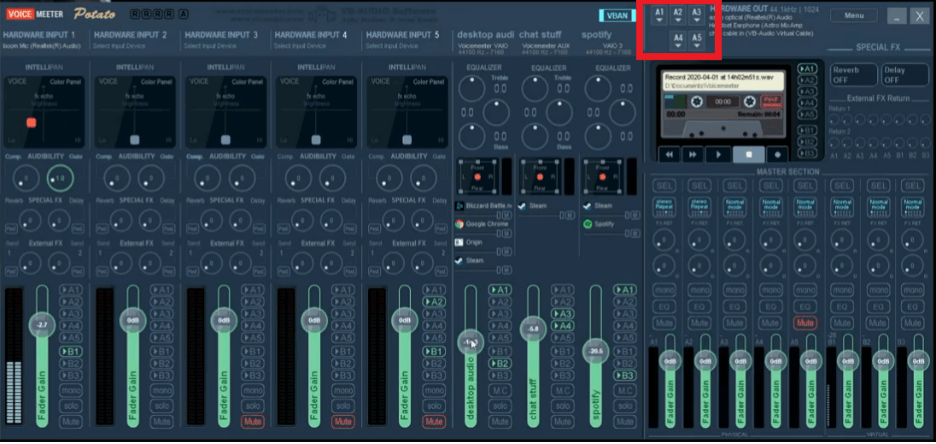Open the A4 hardware out device selector
Image resolution: width=936 pixels, height=444 pixels.
point(678,41)
